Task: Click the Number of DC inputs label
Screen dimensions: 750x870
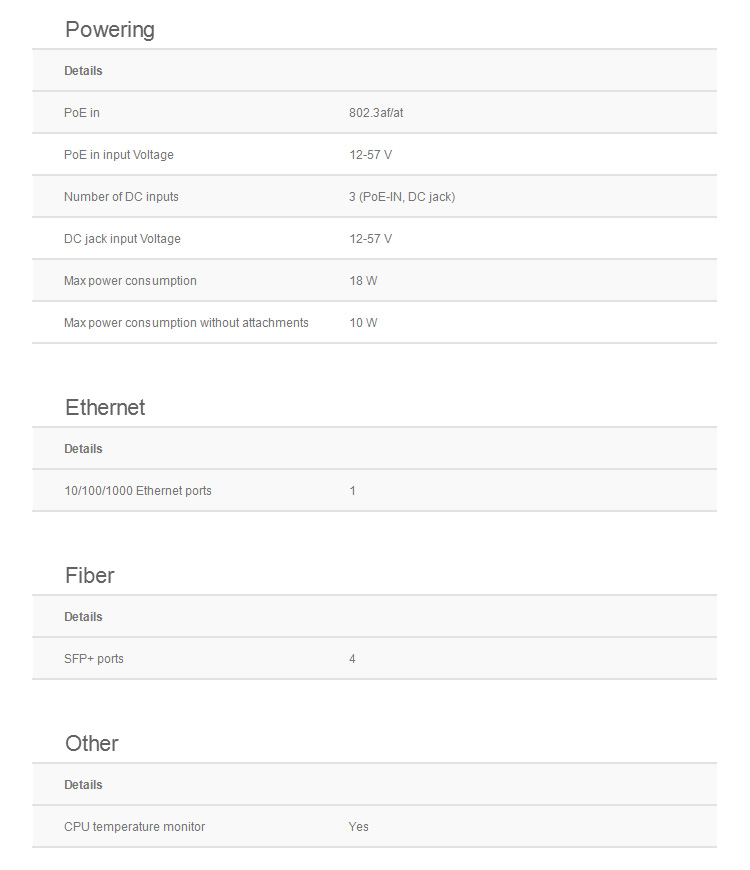Action: [121, 197]
